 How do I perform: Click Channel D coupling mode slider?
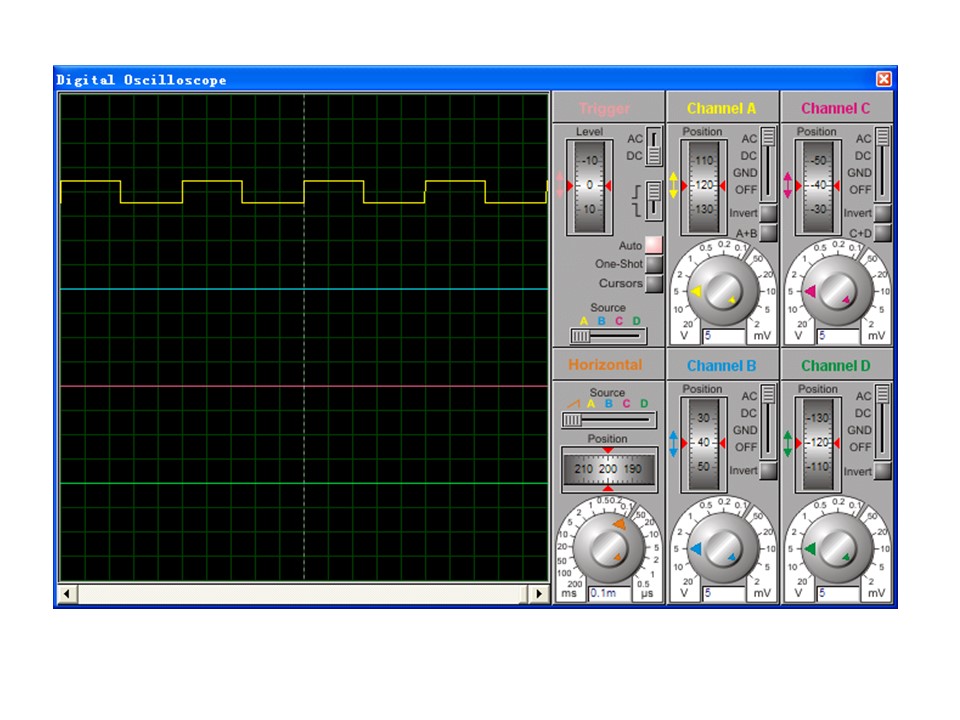click(x=882, y=421)
